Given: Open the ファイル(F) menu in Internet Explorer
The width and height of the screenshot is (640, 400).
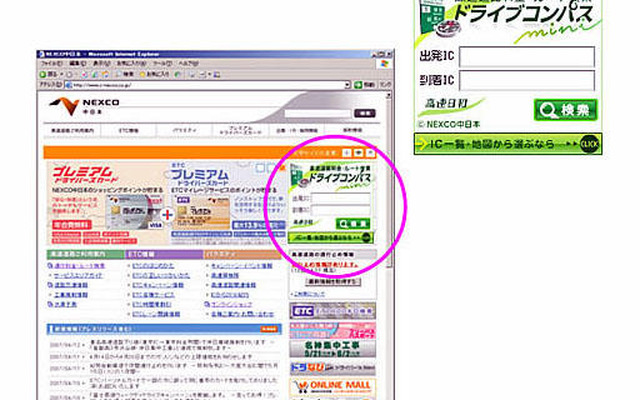Looking at the screenshot, I should 51,64.
